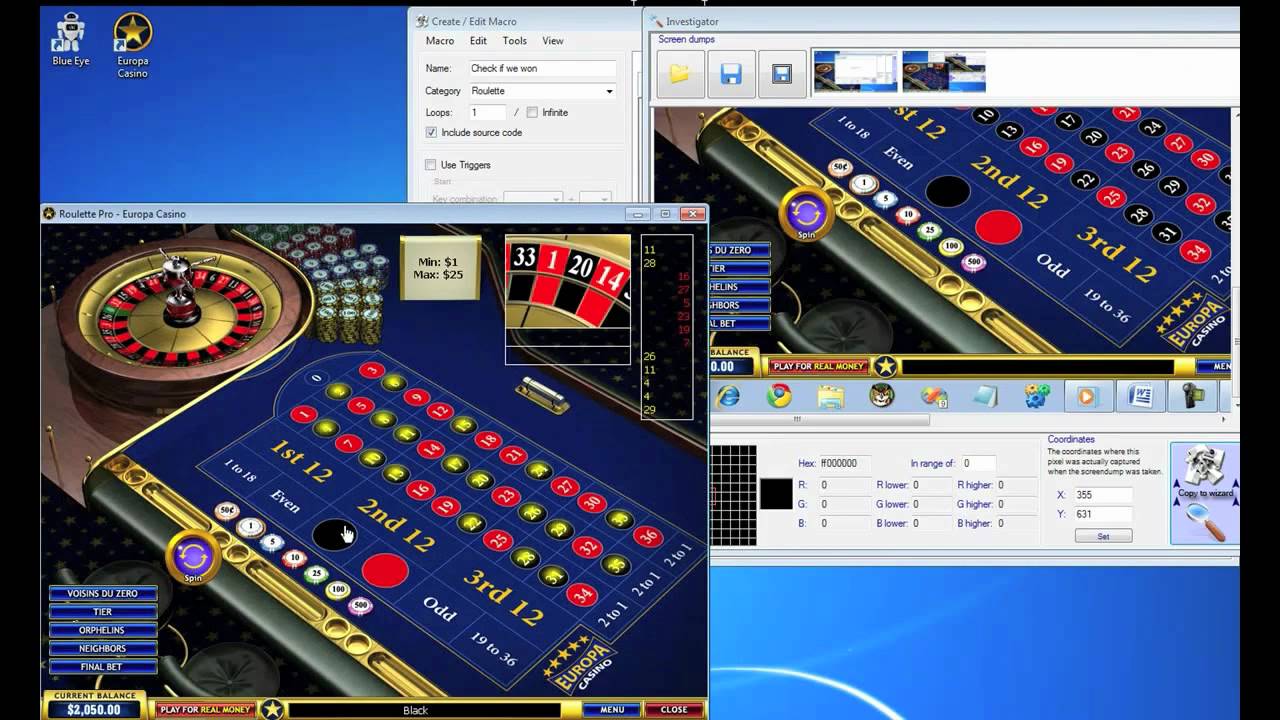The width and height of the screenshot is (1280, 720).
Task: Click the NEIGHBORS button in Roulette Pro window
Action: tap(103, 648)
